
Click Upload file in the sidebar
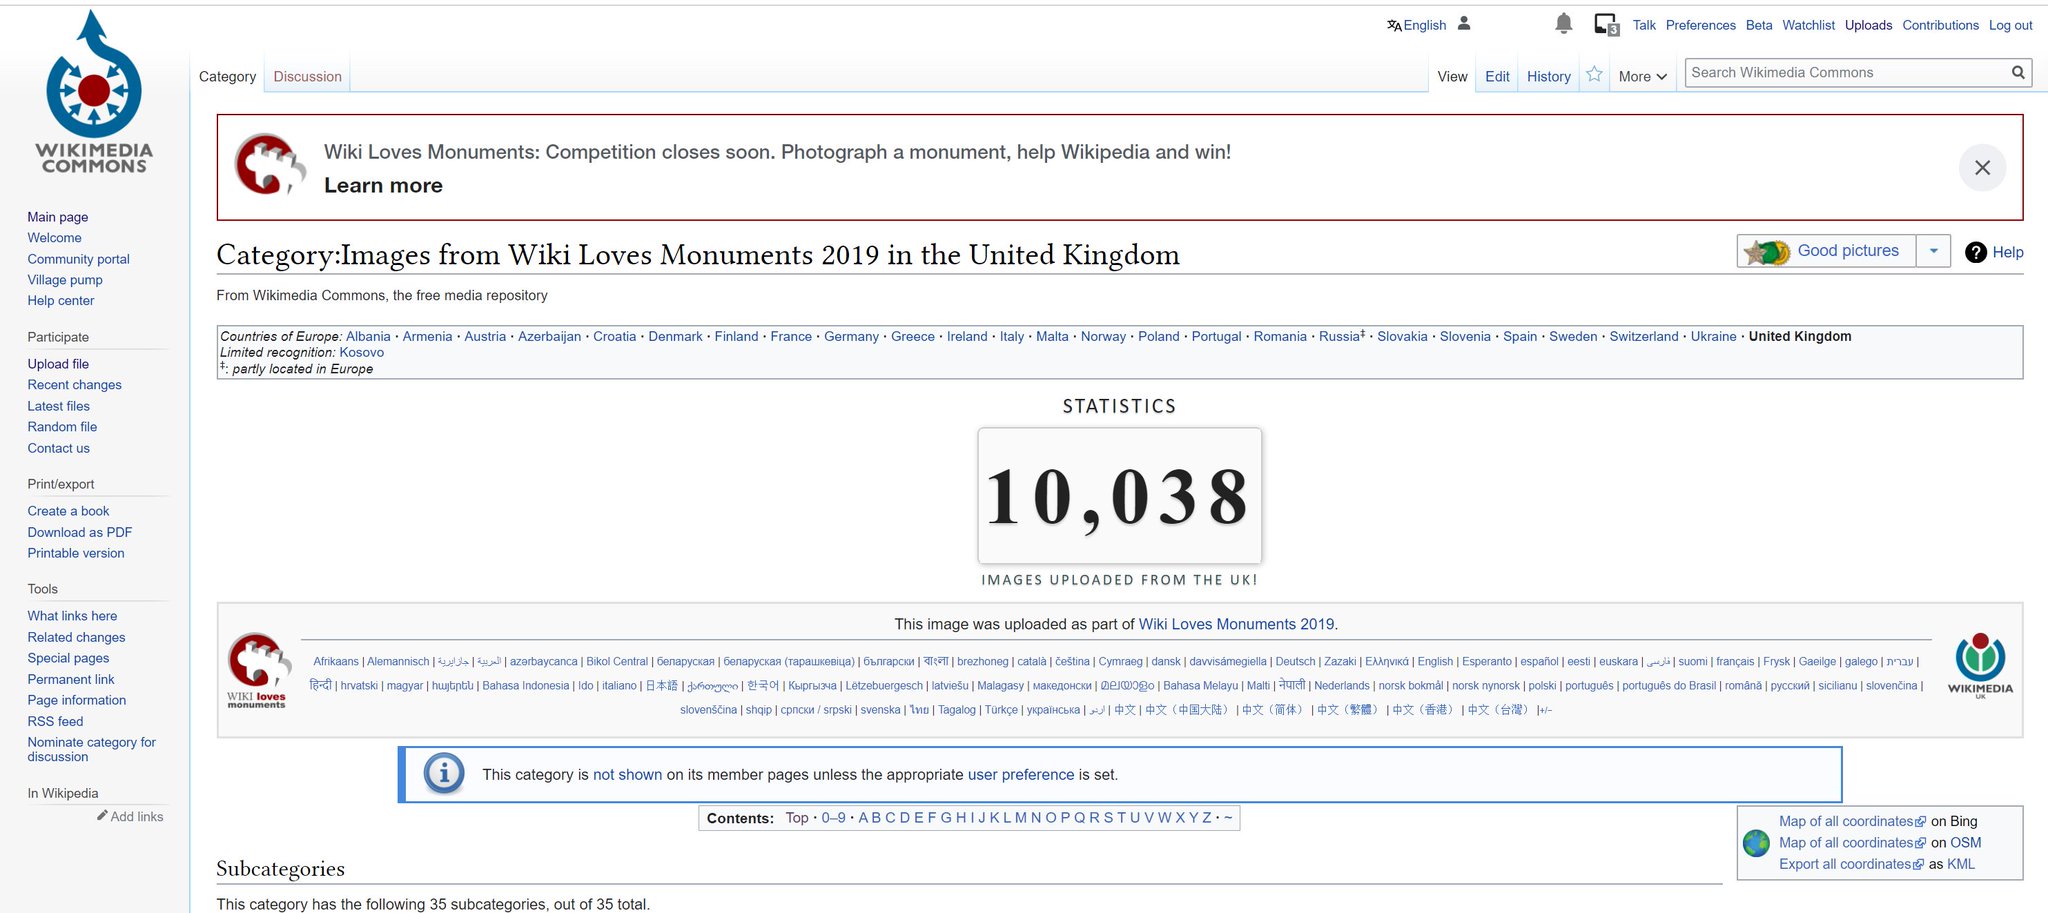coord(58,364)
